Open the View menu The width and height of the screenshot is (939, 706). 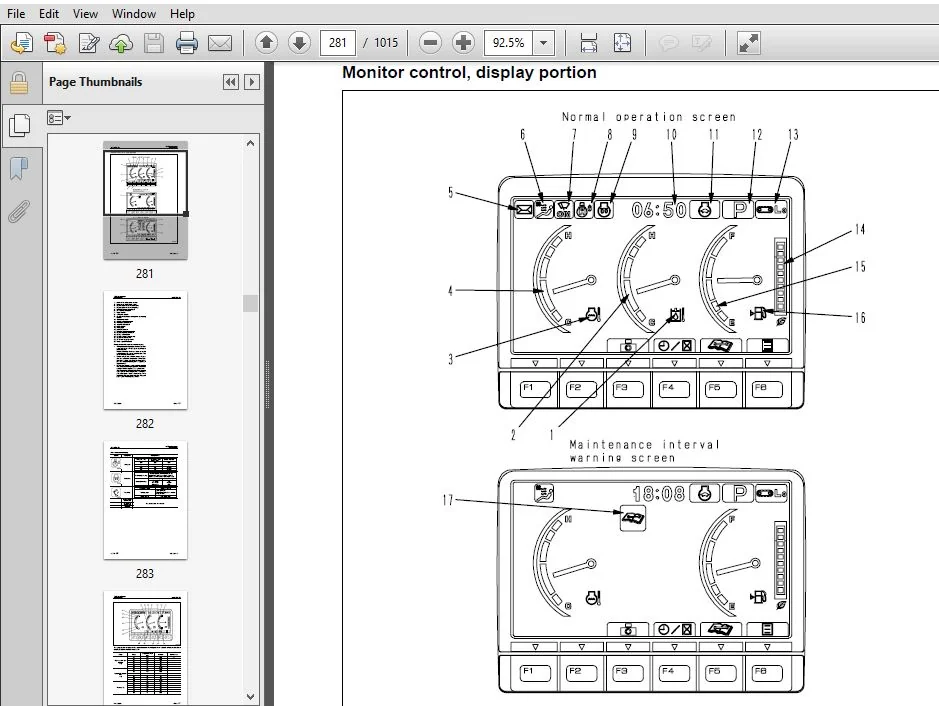point(85,13)
